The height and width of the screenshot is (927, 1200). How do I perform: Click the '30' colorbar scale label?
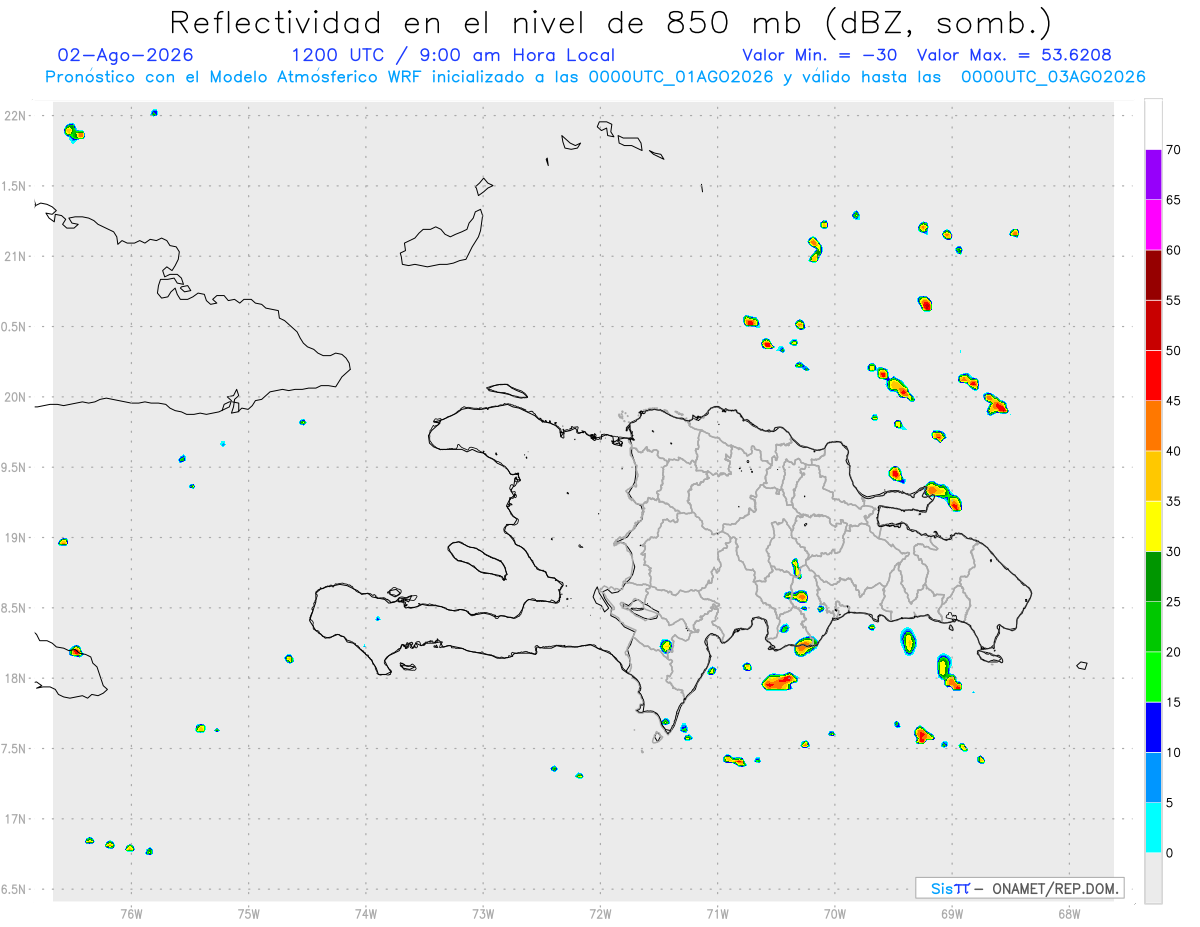point(1174,552)
